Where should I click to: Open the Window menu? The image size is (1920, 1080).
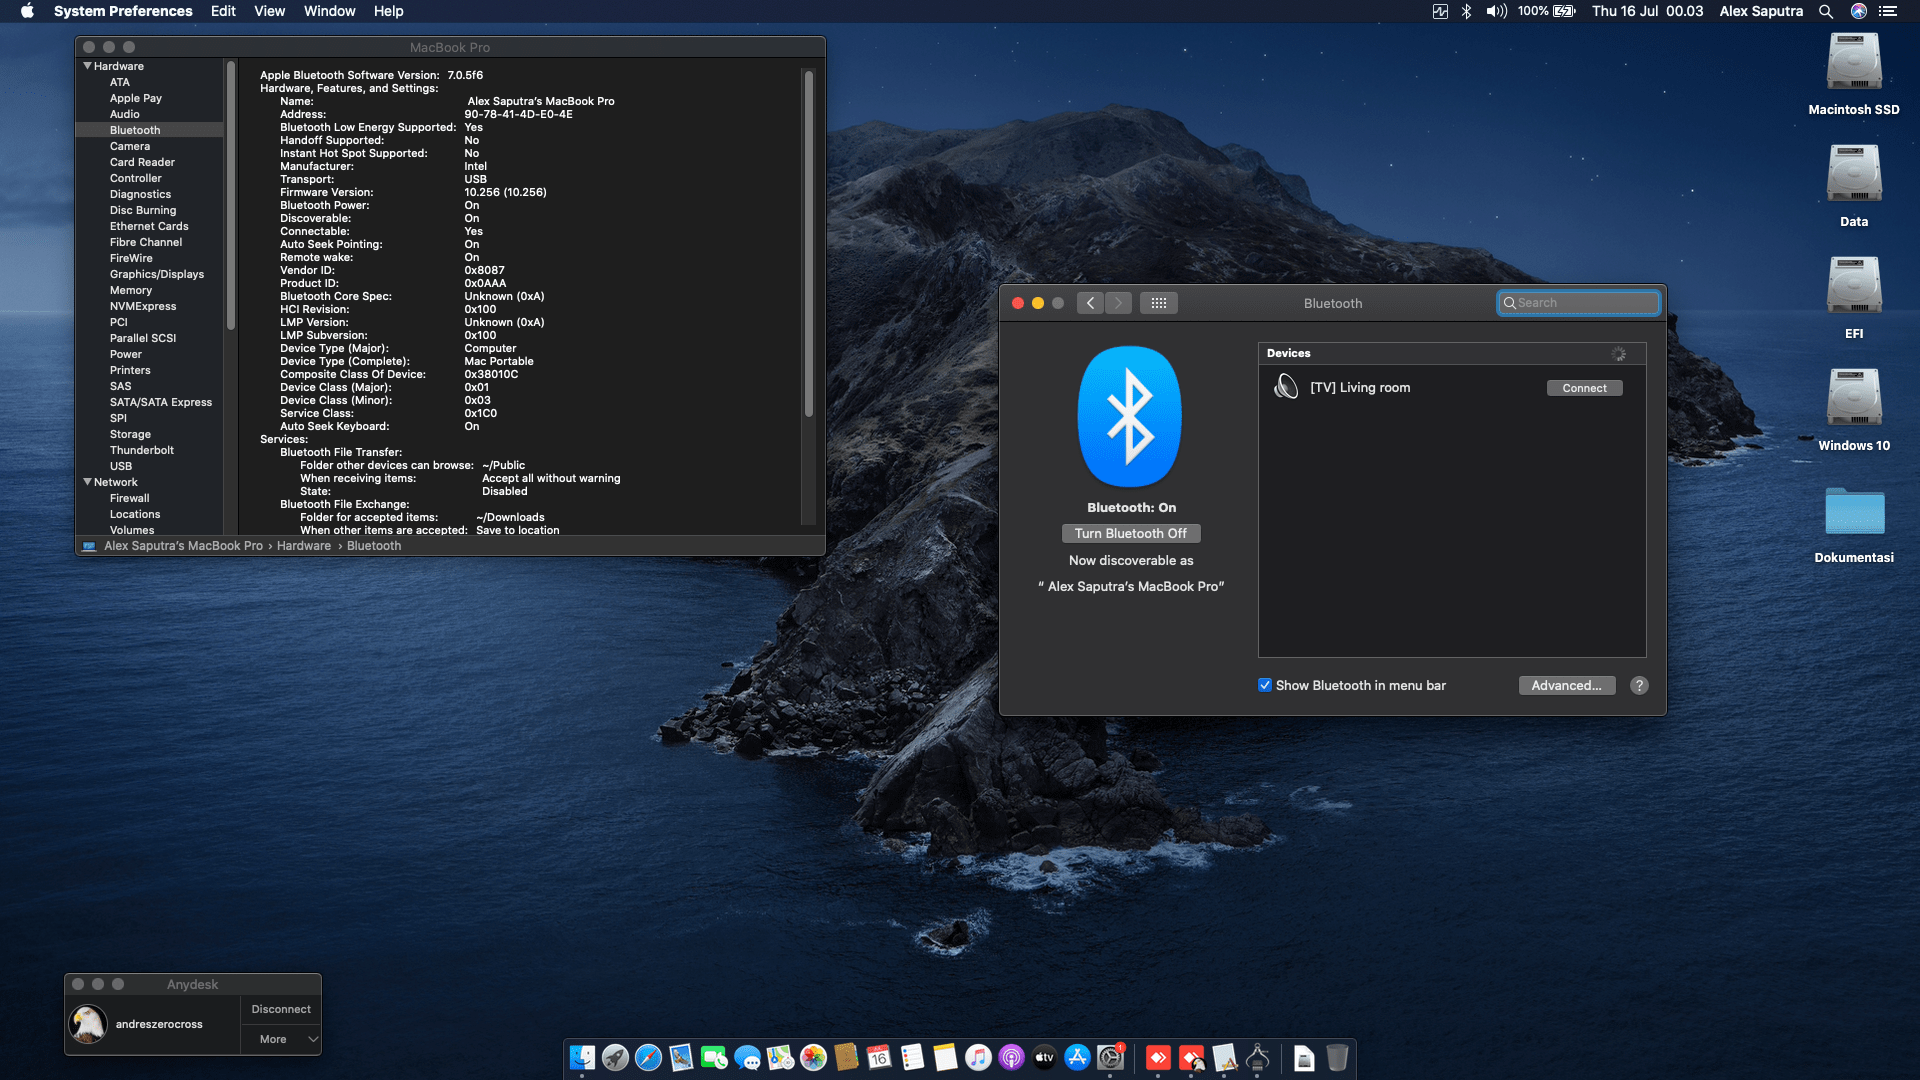(329, 11)
